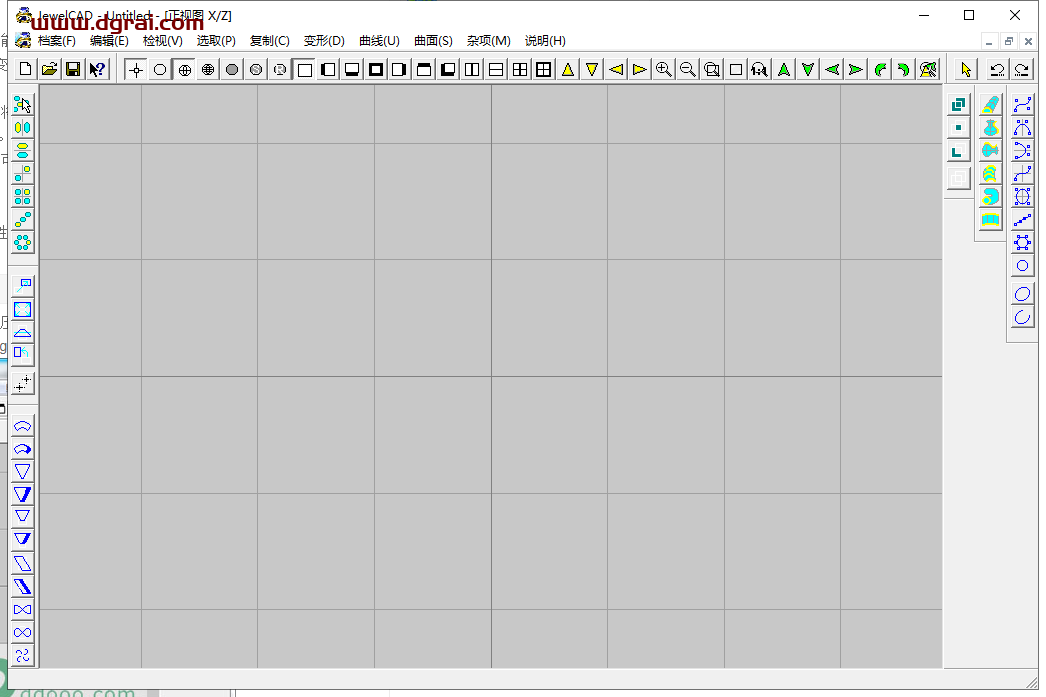The width and height of the screenshot is (1046, 697).
Task: Select the polygon curve tool
Action: pos(1022,242)
